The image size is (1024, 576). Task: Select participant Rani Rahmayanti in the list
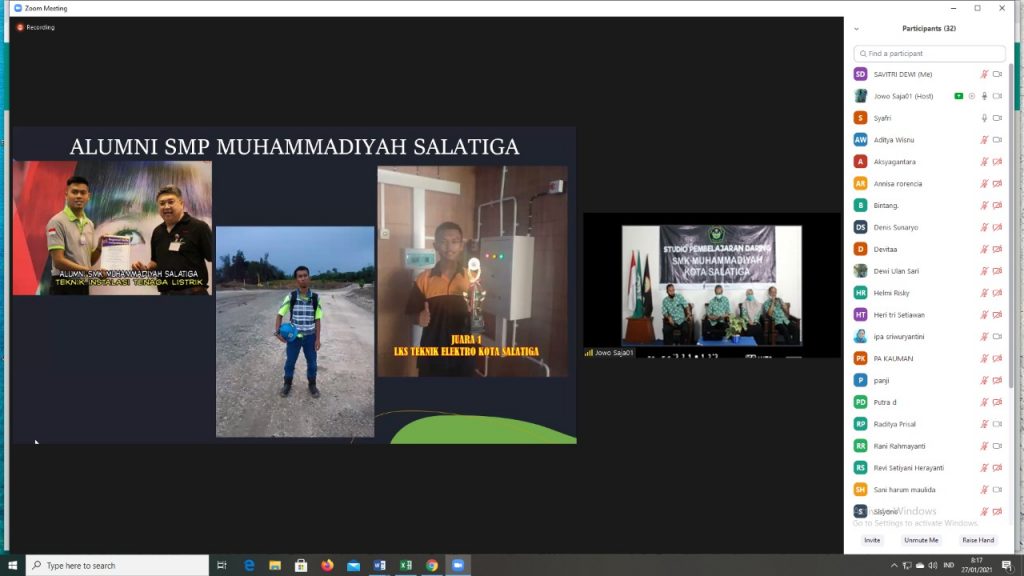[x=929, y=446]
